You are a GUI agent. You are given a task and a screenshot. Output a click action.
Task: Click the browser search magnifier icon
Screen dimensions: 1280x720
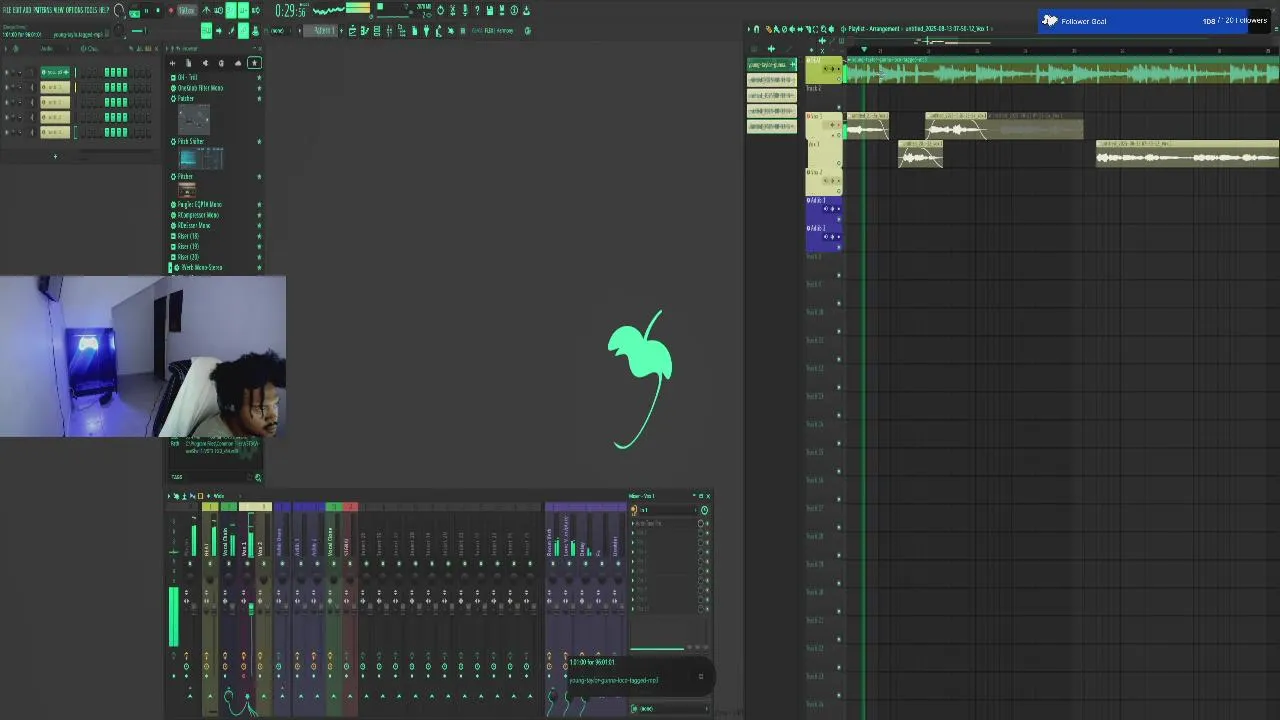258,477
